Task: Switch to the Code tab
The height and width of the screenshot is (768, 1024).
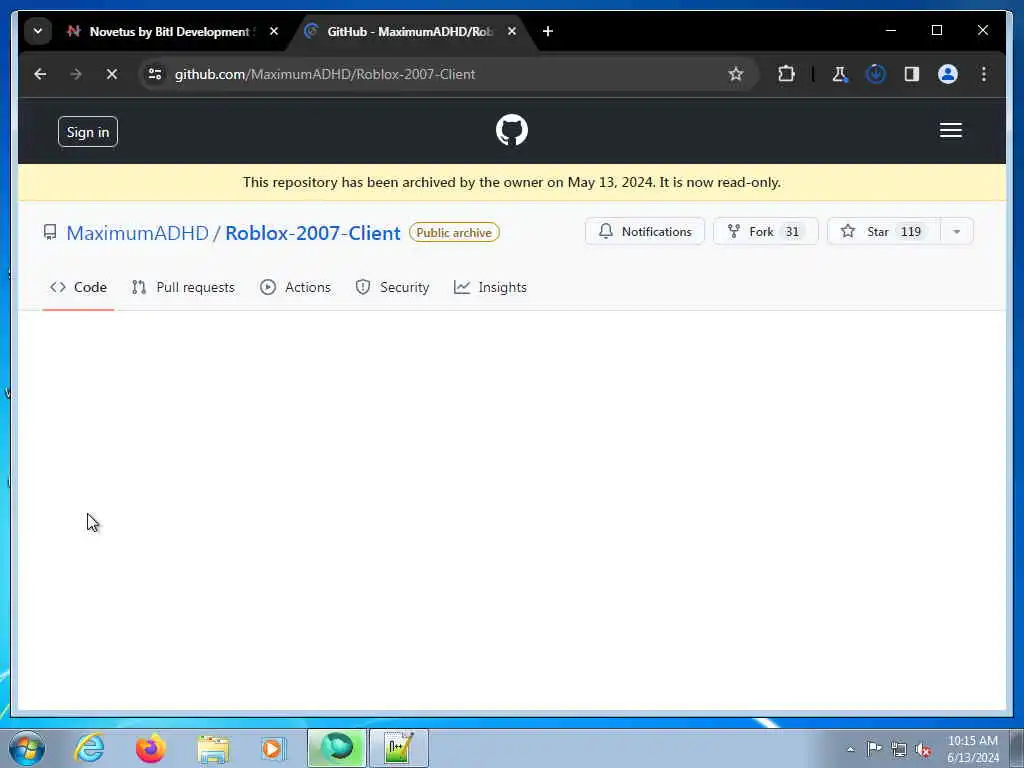Action: pos(78,287)
